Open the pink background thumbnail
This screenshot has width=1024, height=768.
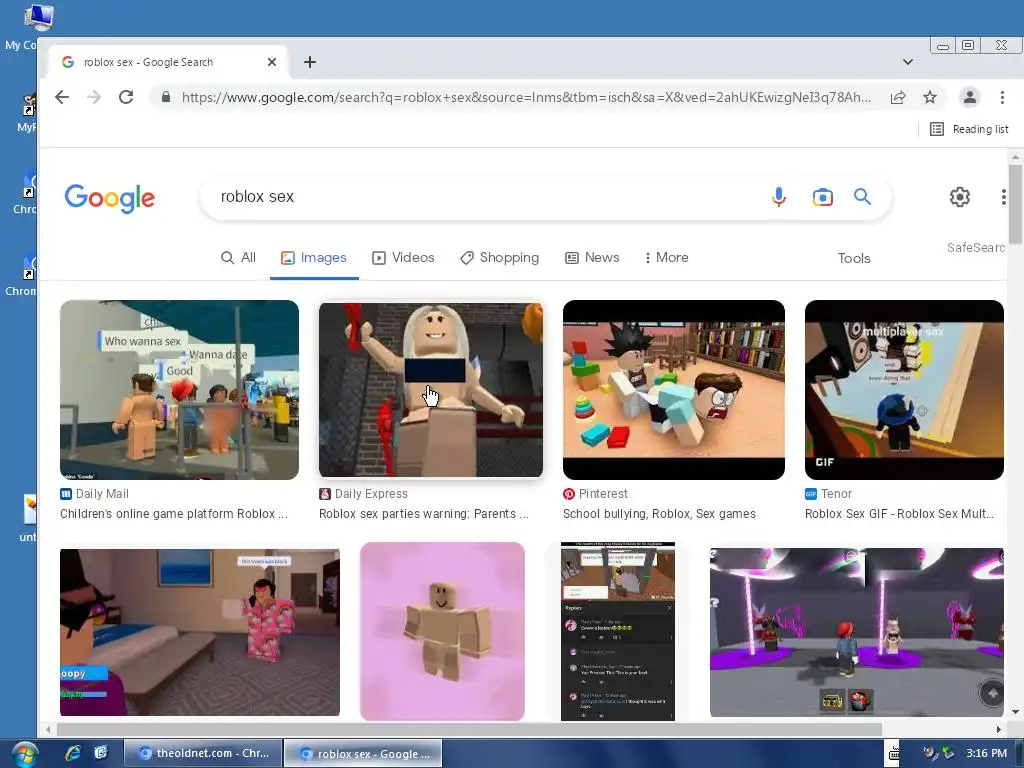pyautogui.click(x=442, y=632)
